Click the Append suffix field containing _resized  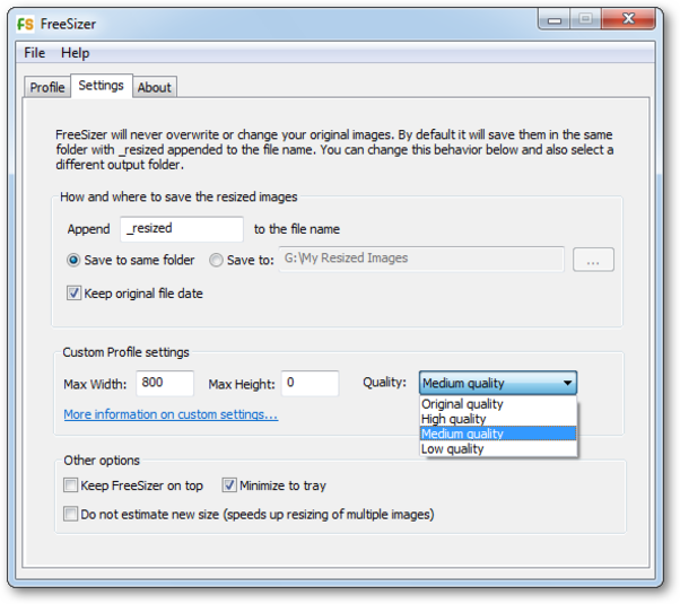pyautogui.click(x=182, y=229)
